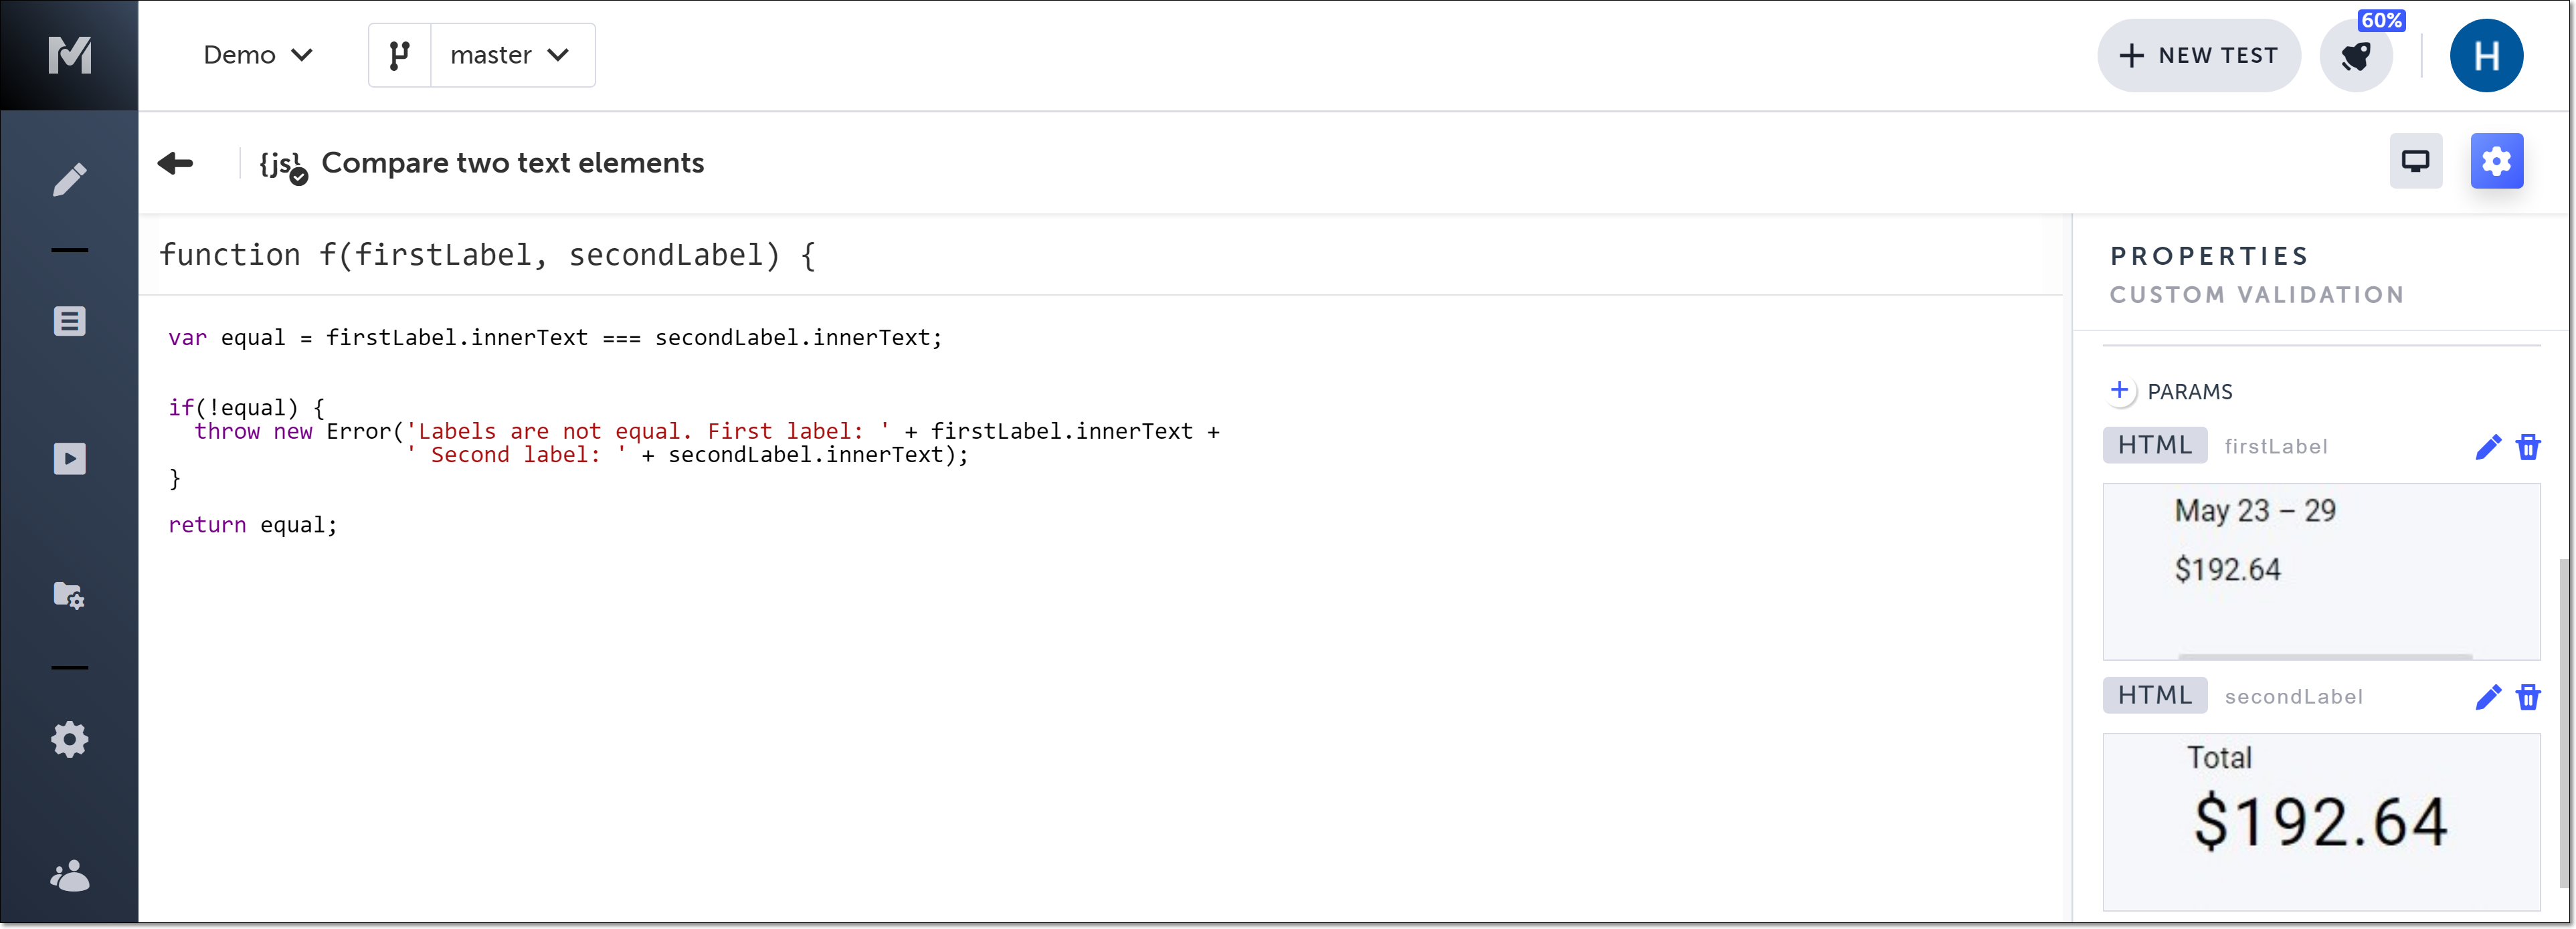Click the pencil edit icon in the sidebar
The image size is (2576, 929).
coord(69,180)
